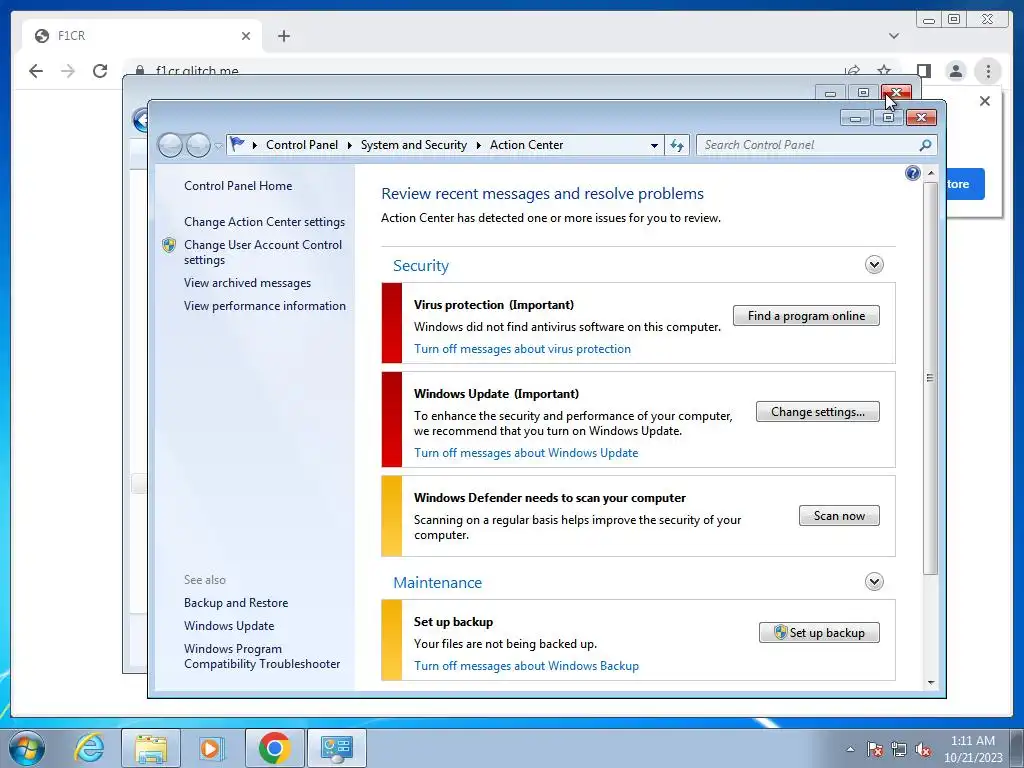
Task: Expand the breadcrumb root arrow
Action: [254, 145]
